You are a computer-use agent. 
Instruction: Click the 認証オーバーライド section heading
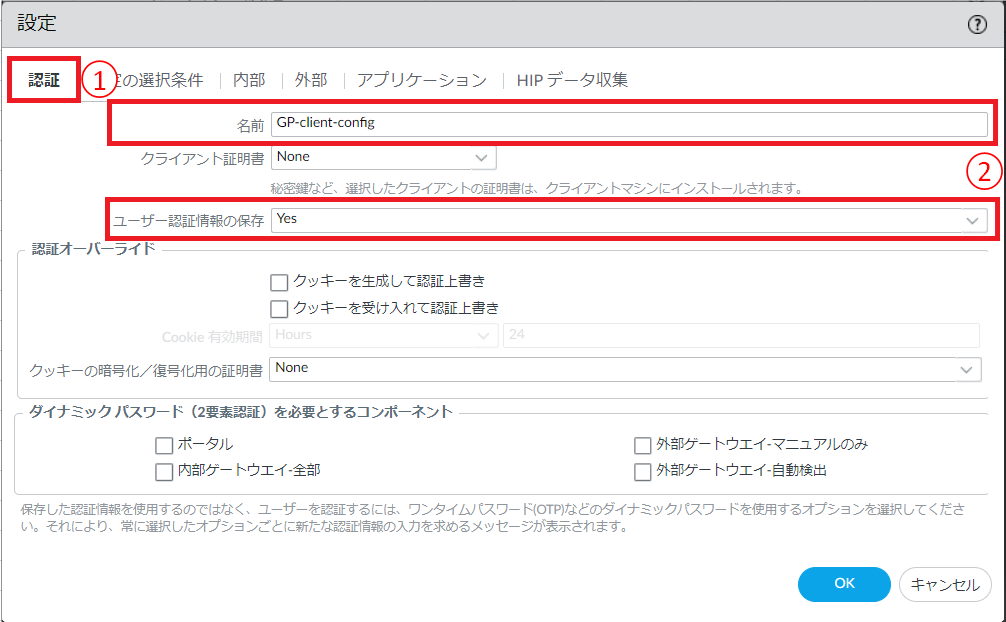point(94,249)
